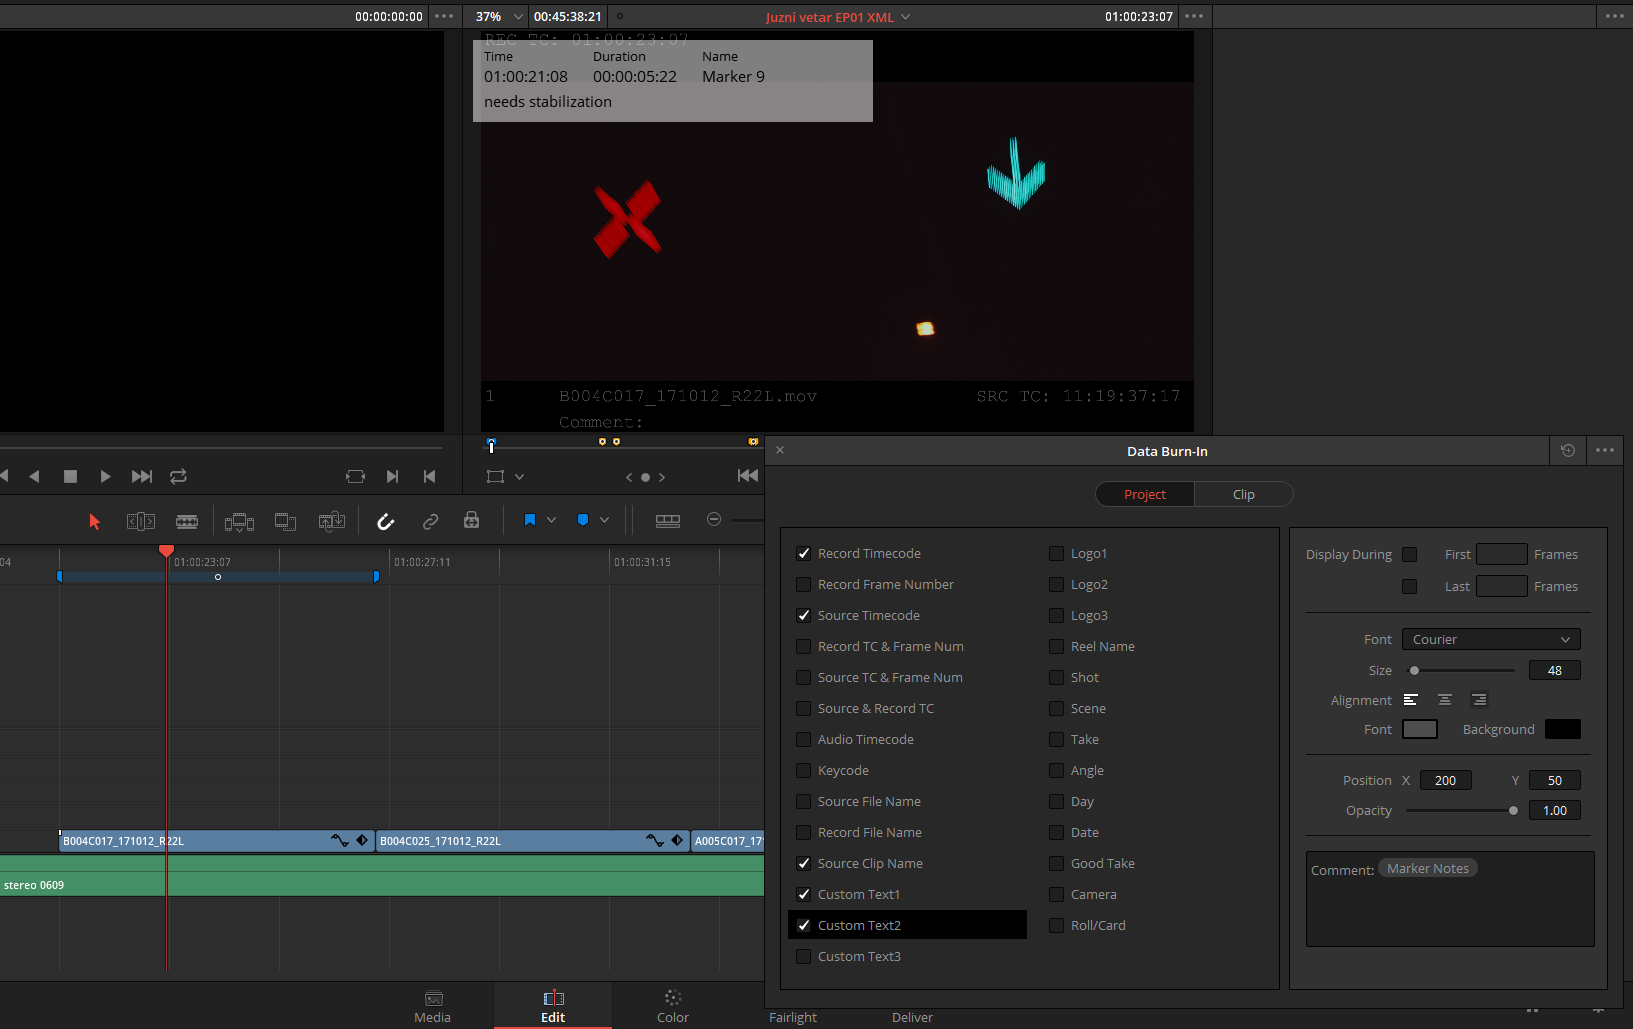Expand the Flag color dropdown arrow
Screen dimensions: 1633x1029
551,520
